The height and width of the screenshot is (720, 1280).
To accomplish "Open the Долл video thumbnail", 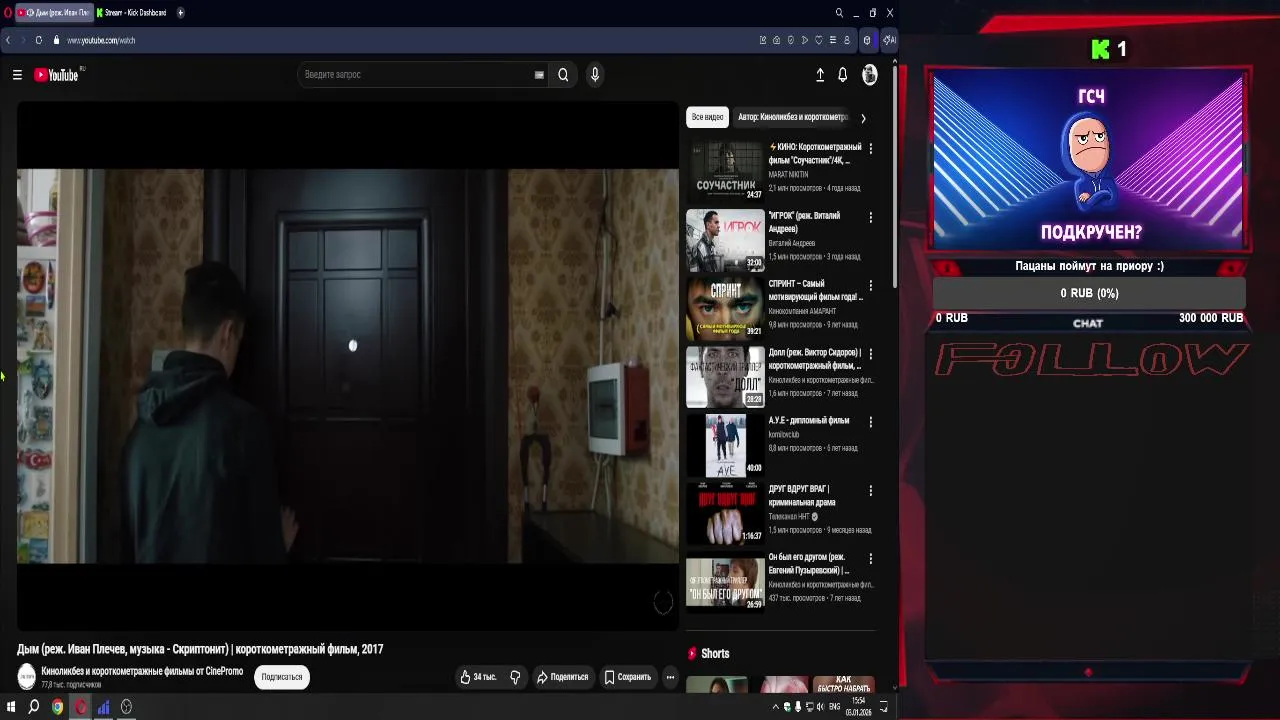I will pos(725,377).
